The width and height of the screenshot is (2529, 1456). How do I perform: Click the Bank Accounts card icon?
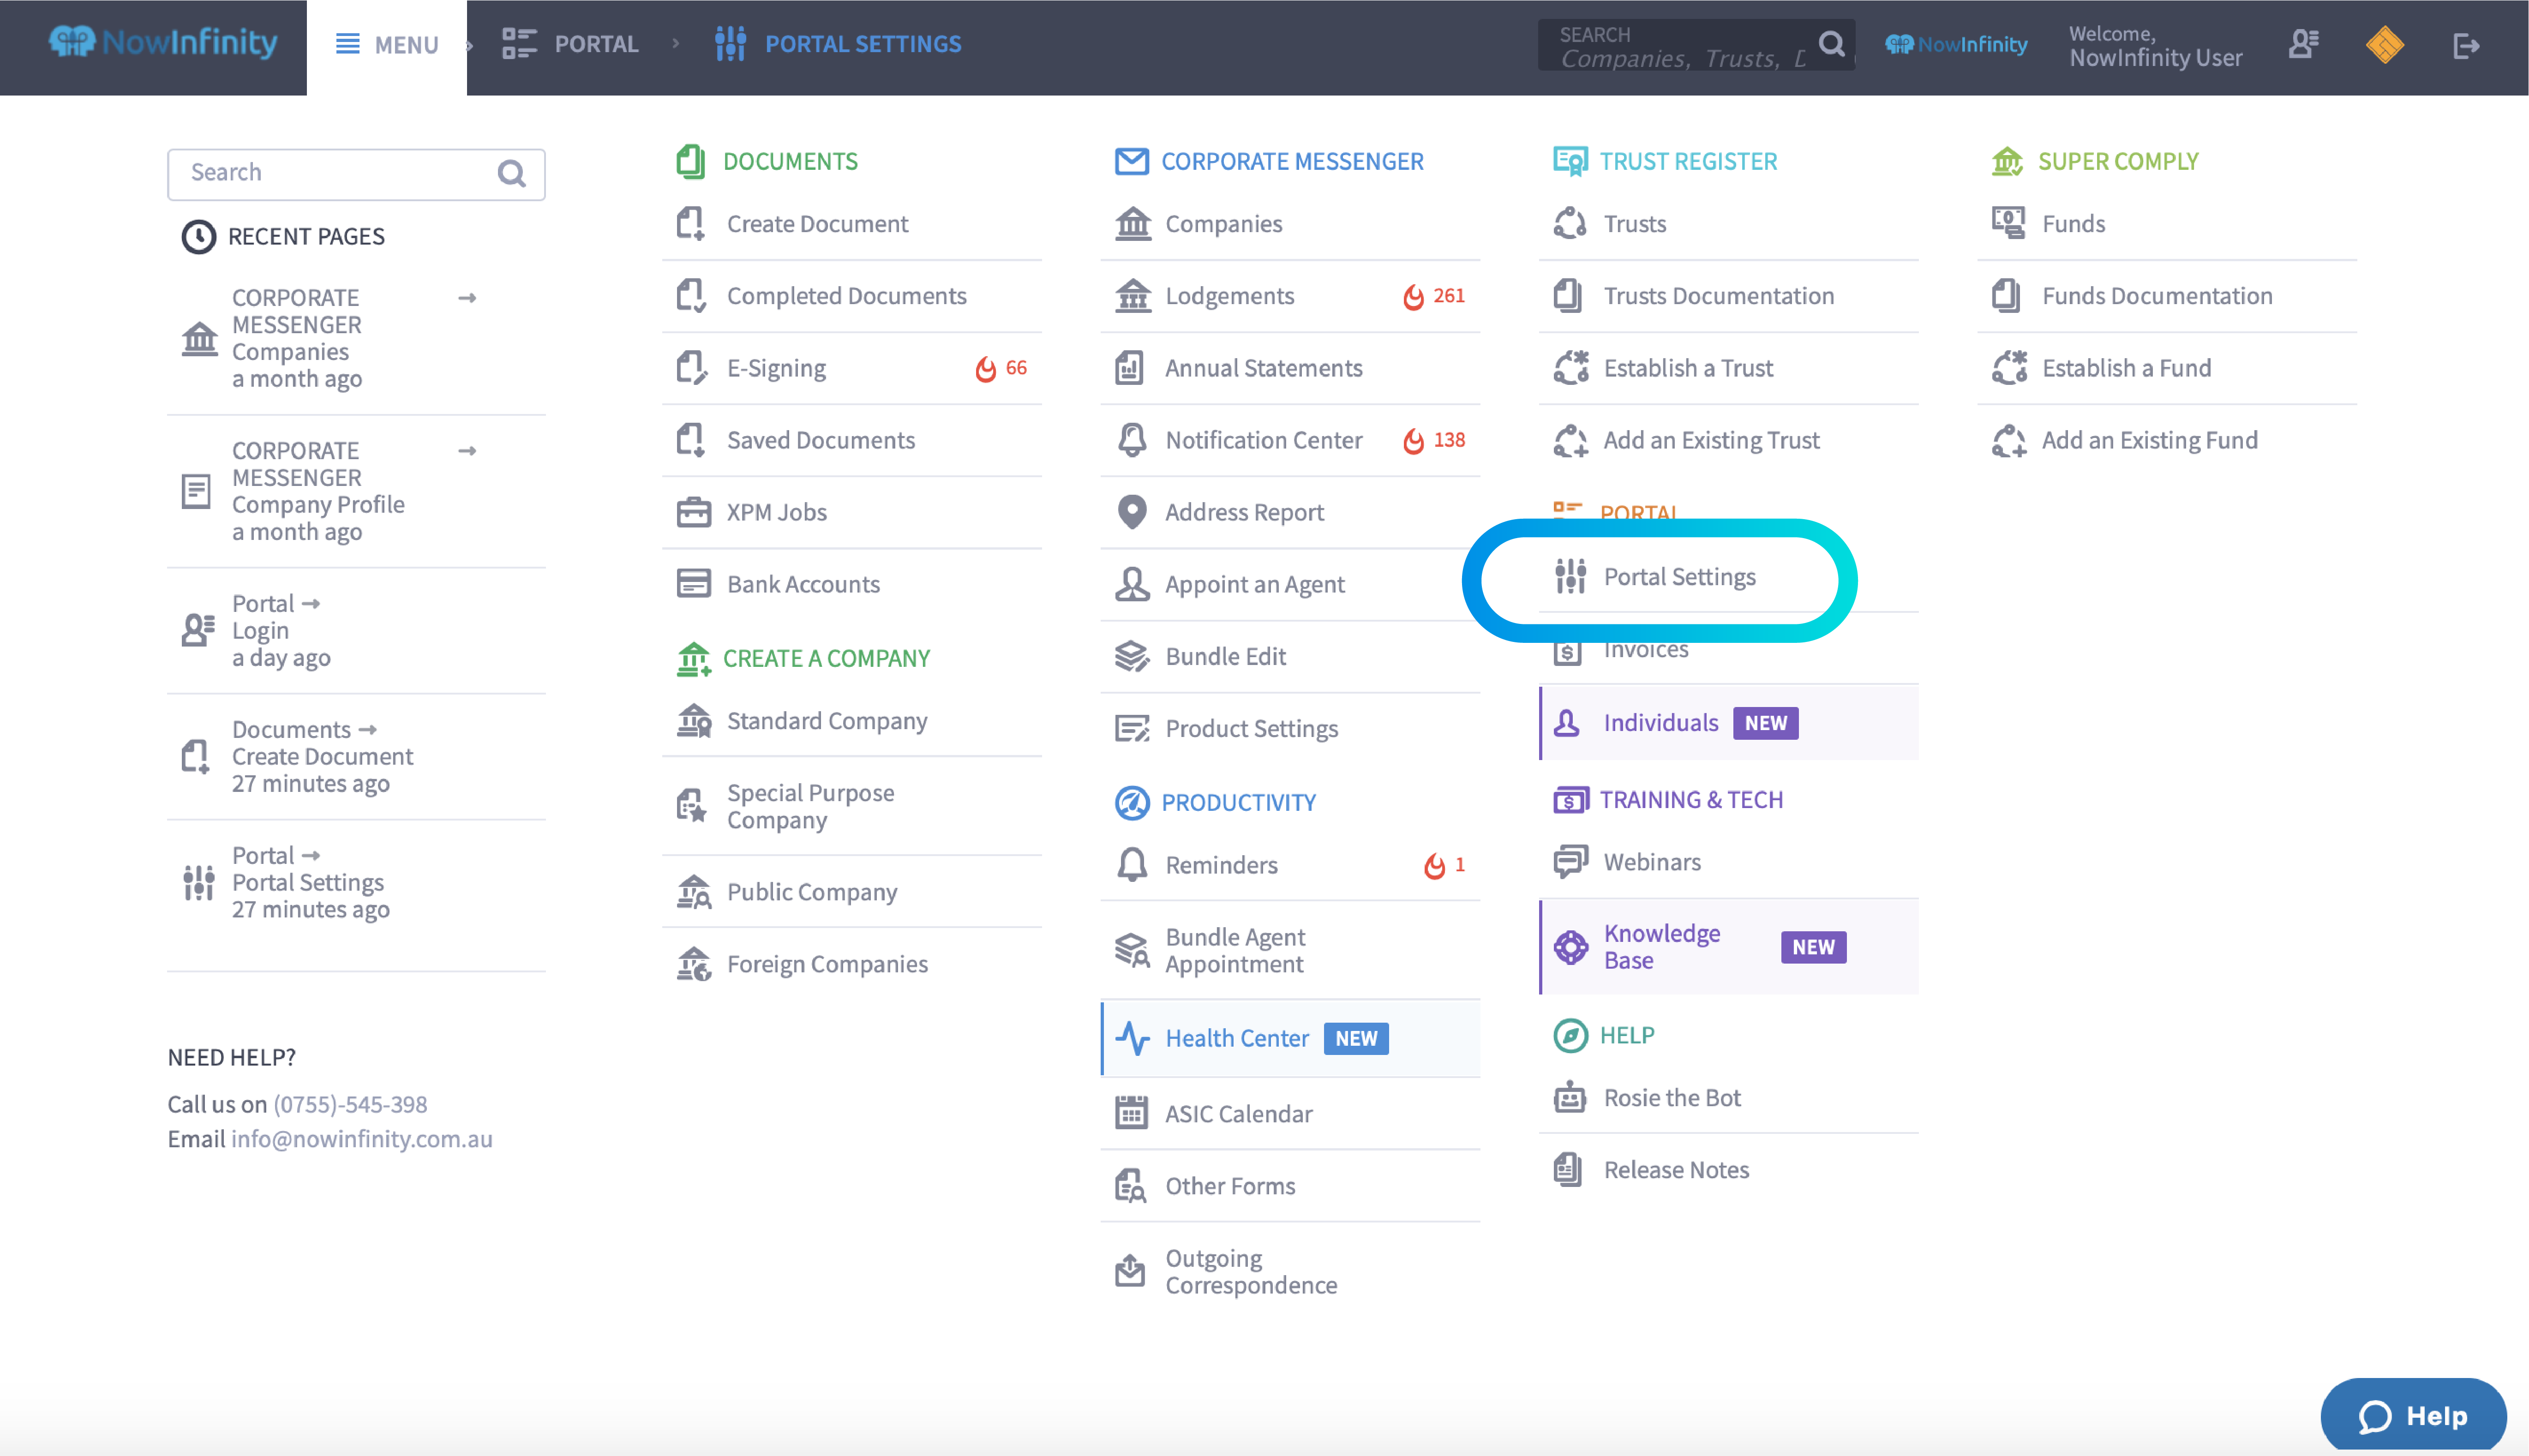pyautogui.click(x=693, y=584)
